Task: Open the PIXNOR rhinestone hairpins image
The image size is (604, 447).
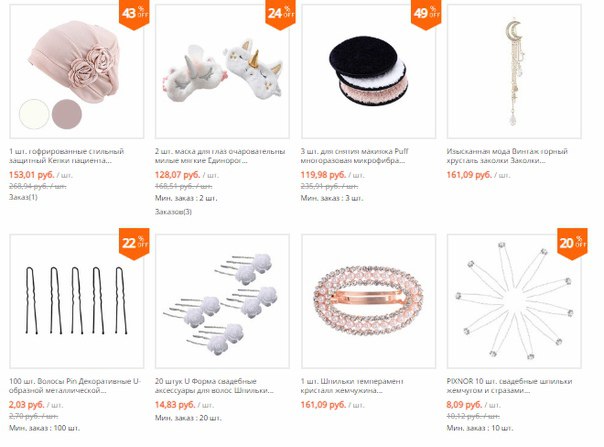Action: coord(514,301)
